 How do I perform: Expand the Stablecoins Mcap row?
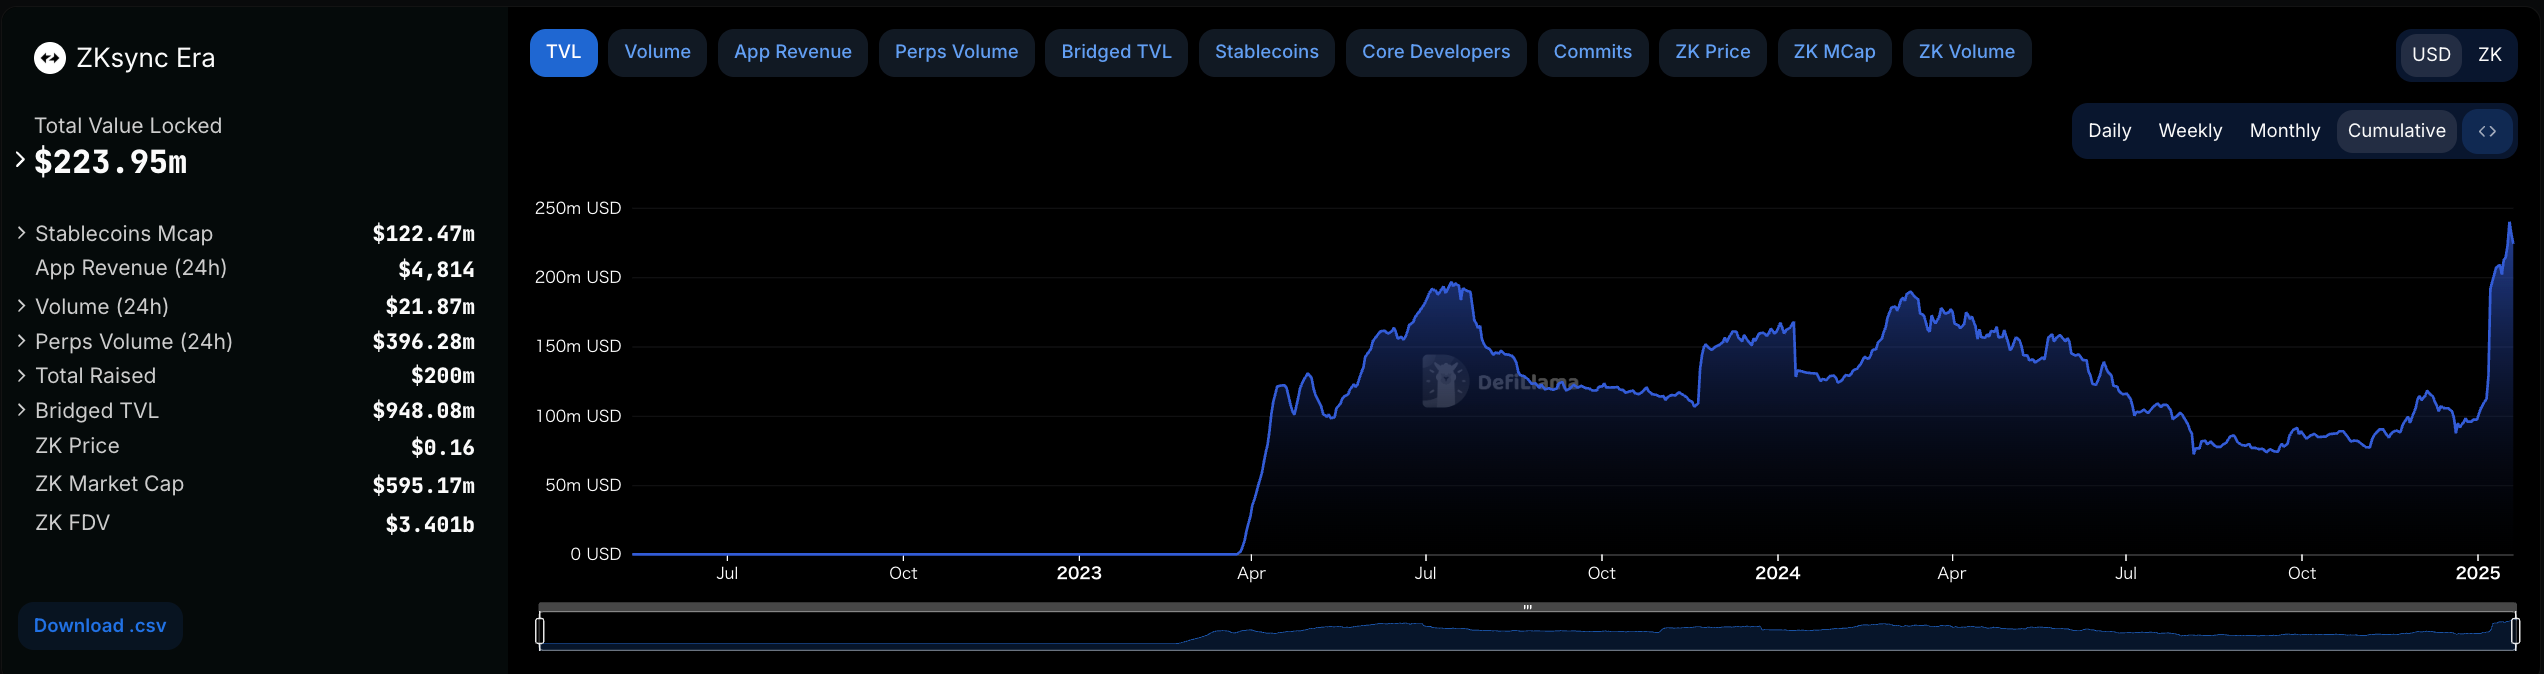tap(21, 233)
